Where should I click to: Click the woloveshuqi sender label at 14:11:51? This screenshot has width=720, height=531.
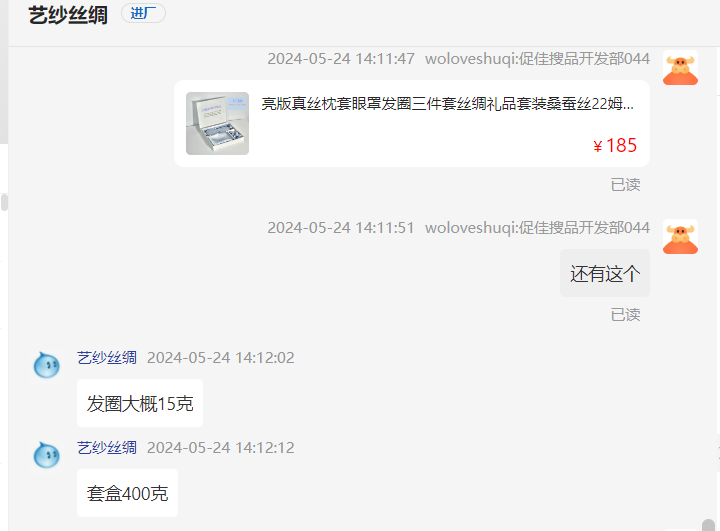coord(537,228)
